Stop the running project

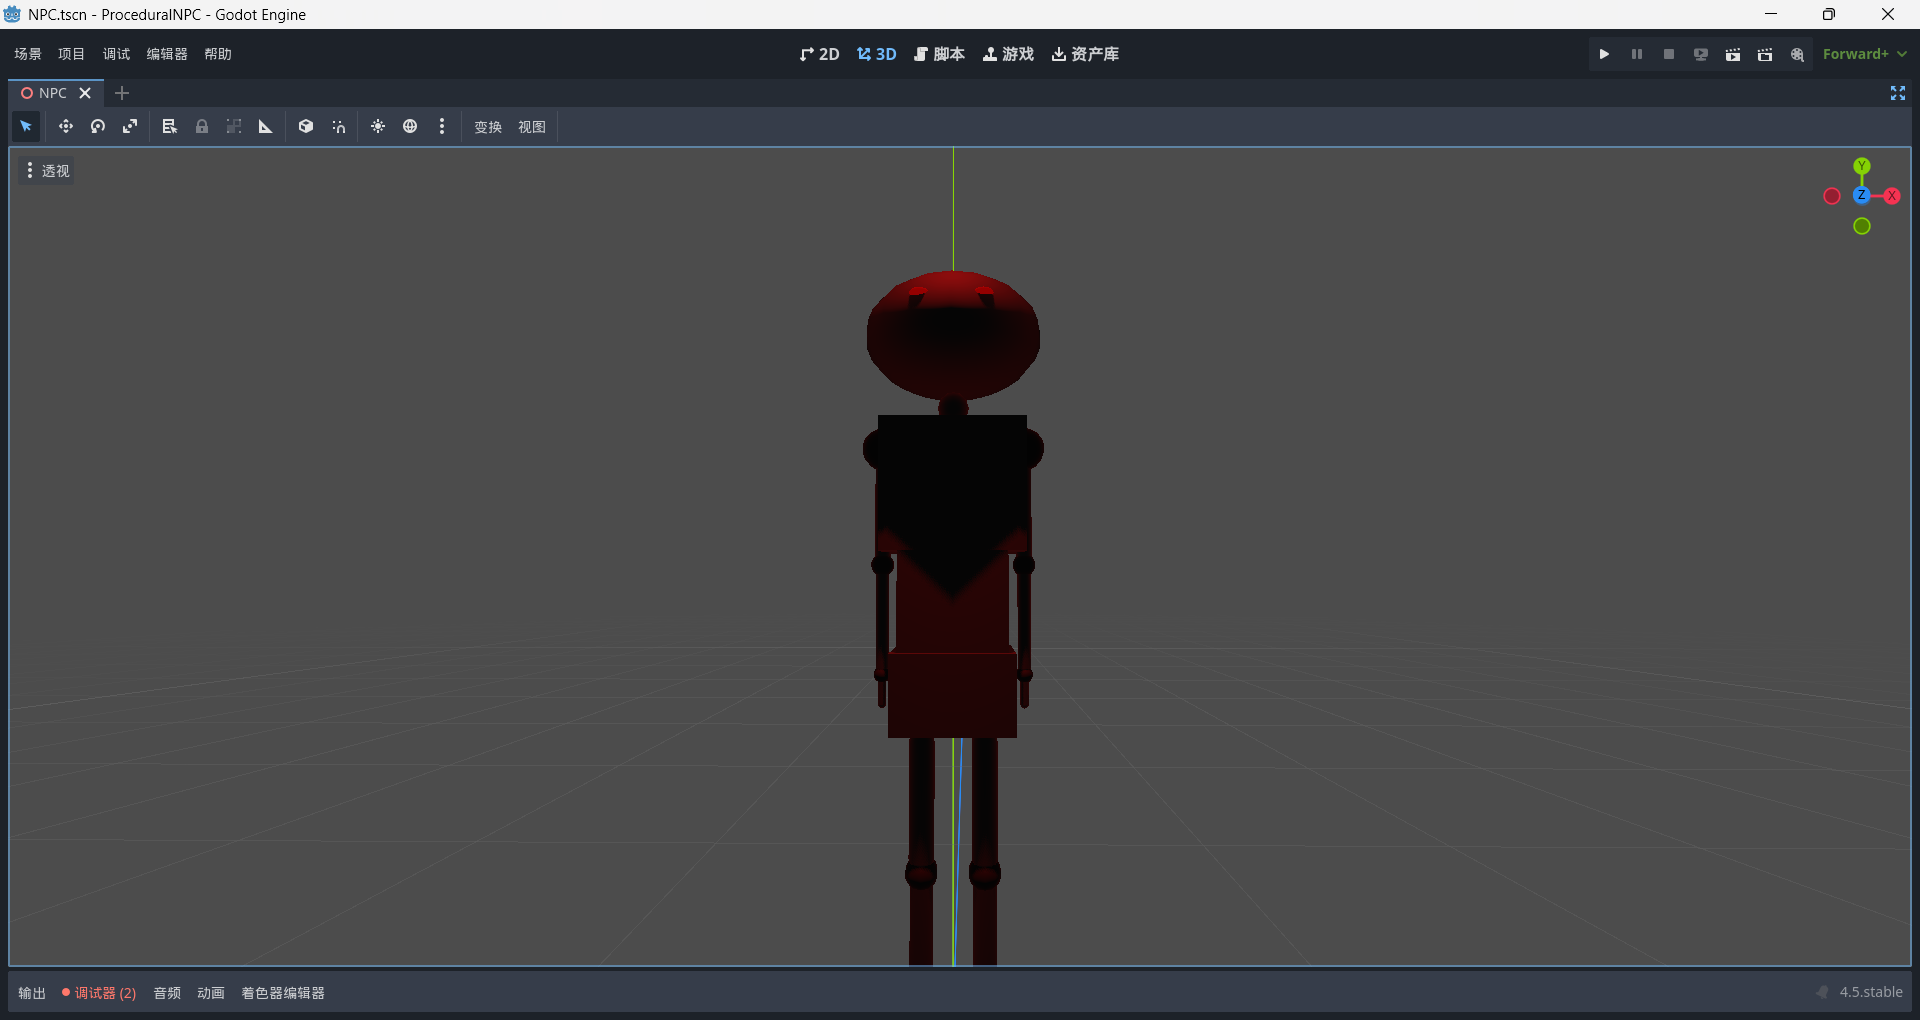[x=1669, y=54]
